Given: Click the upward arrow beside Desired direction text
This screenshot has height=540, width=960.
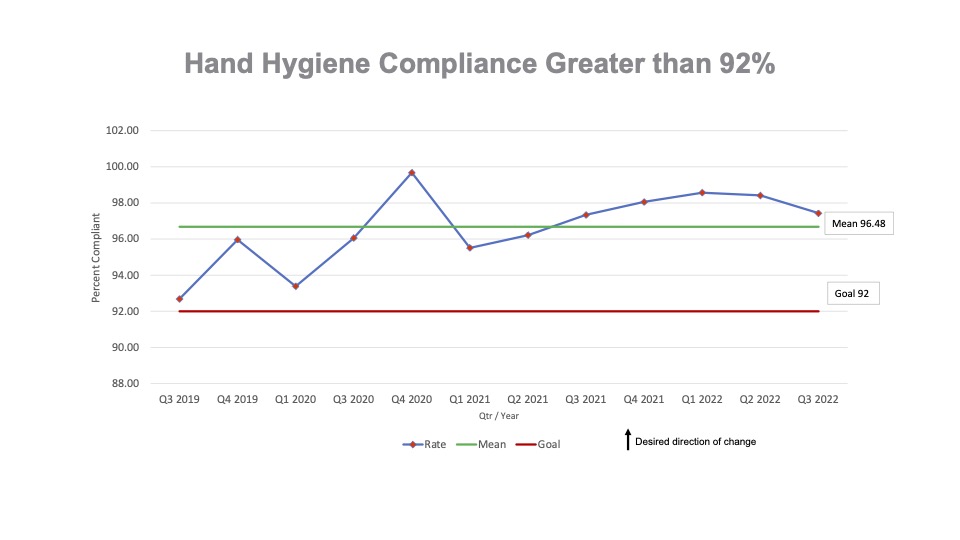Looking at the screenshot, I should [x=627, y=440].
